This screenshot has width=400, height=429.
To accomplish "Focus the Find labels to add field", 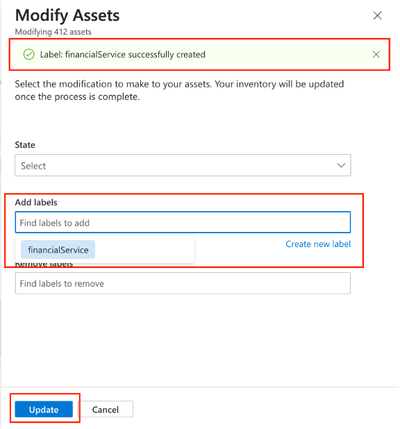I will (183, 222).
